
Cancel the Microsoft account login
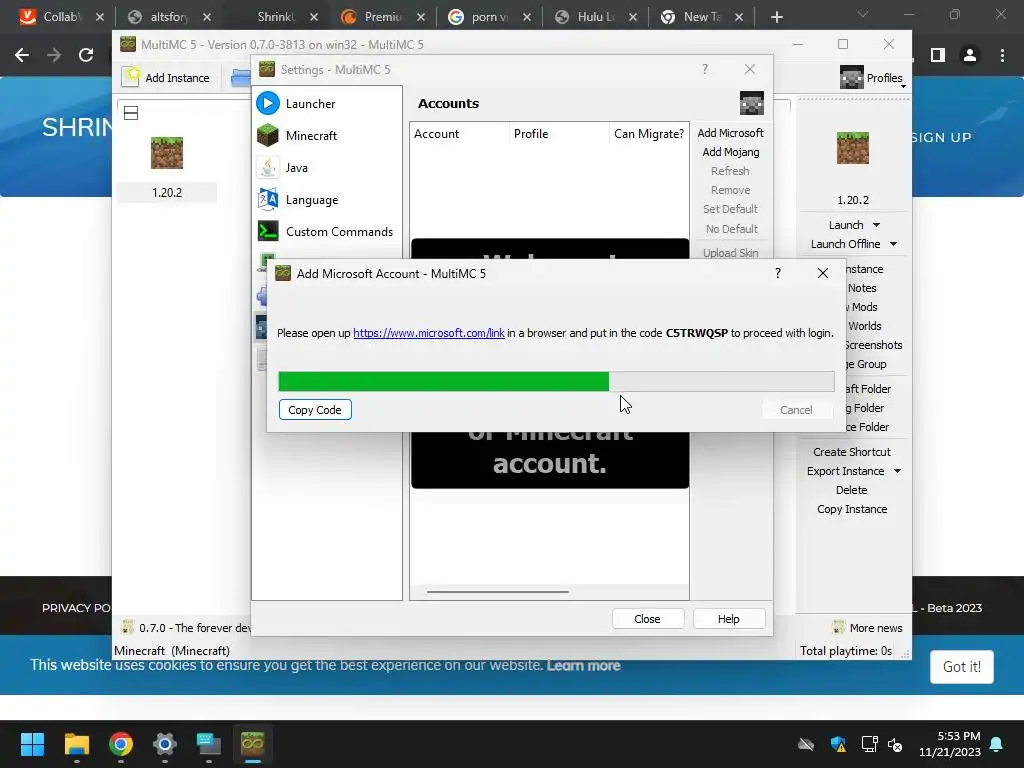point(796,409)
